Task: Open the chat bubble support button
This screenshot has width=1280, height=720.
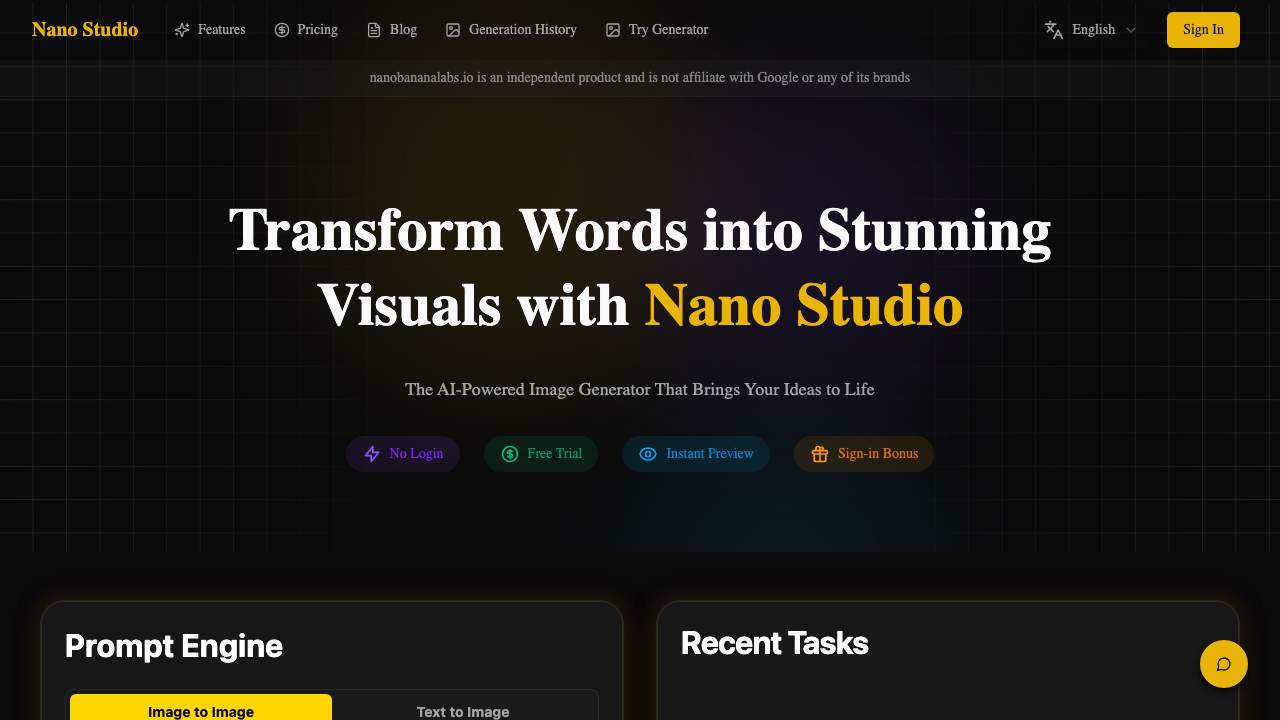Action: click(x=1224, y=664)
